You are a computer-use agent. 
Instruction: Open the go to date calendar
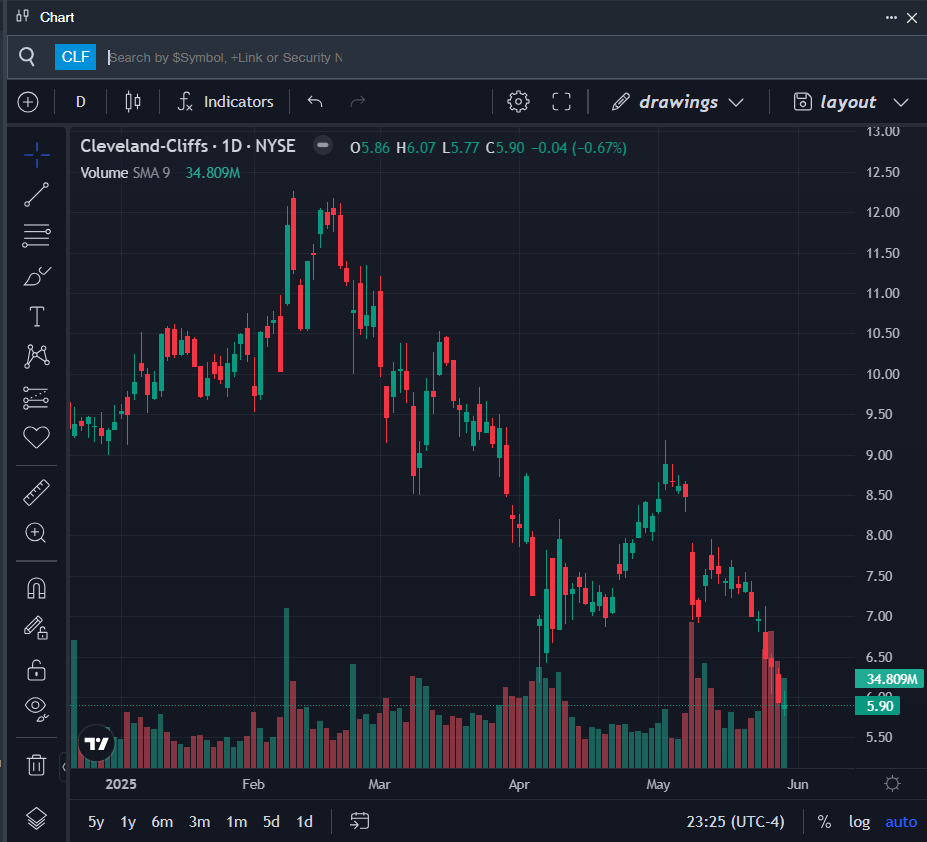(x=359, y=821)
